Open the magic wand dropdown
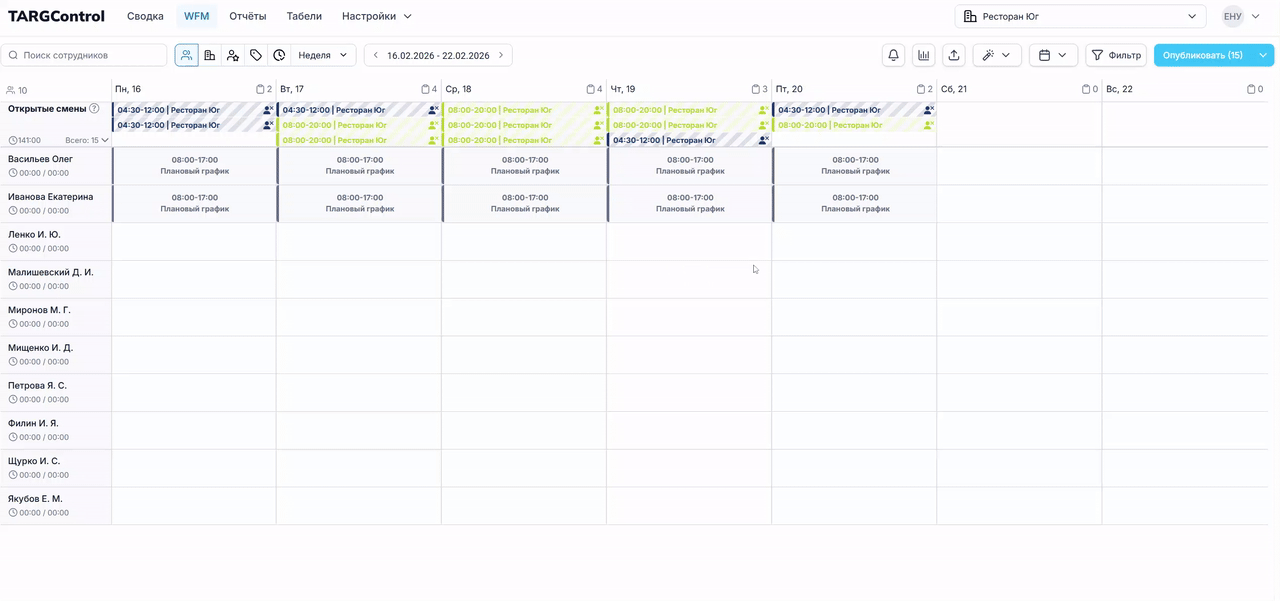1280x601 pixels. [996, 55]
